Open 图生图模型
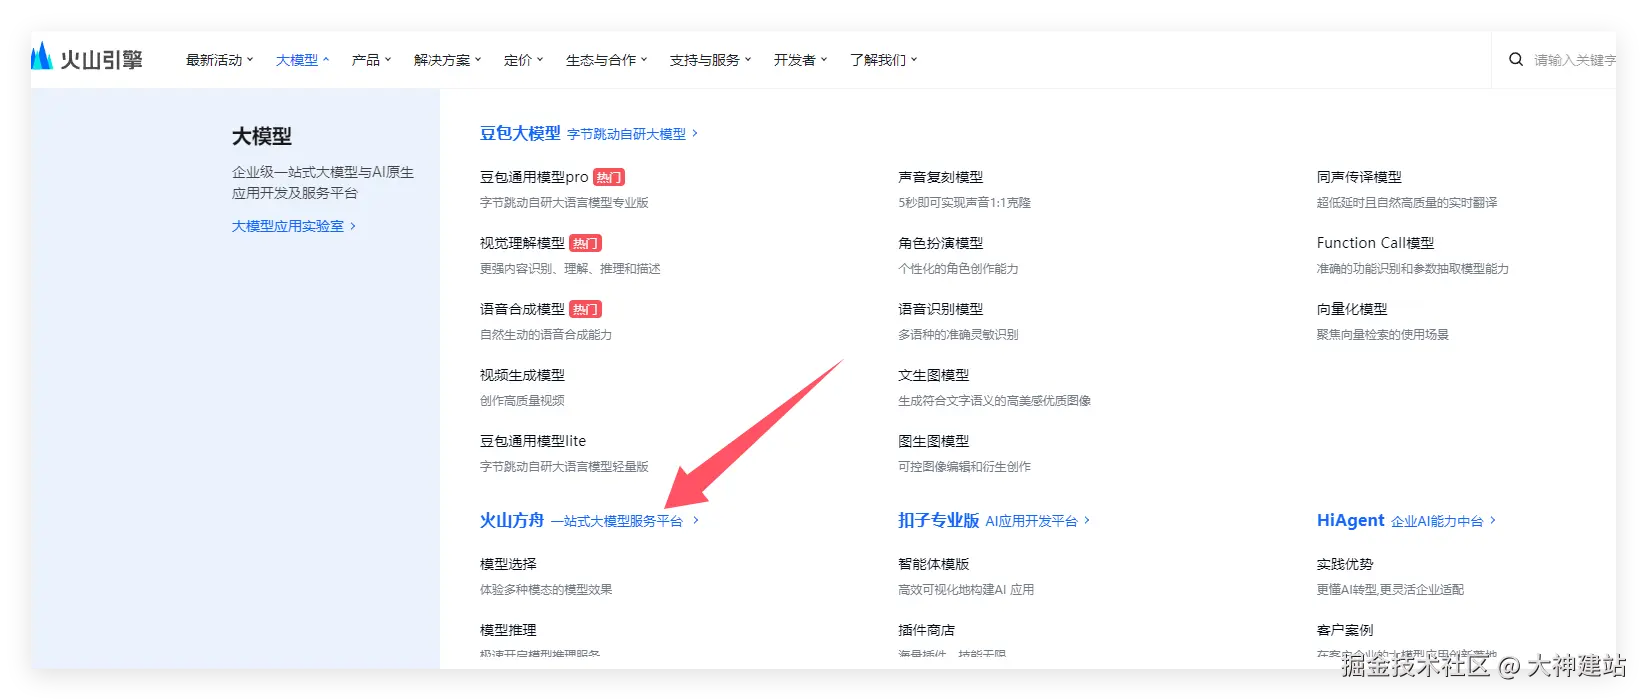Viewport: 1647px width, 700px height. click(933, 441)
